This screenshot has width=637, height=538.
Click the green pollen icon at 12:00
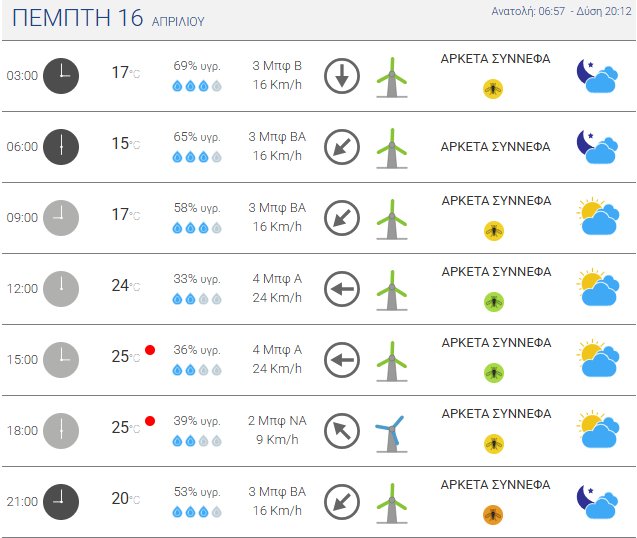(493, 302)
